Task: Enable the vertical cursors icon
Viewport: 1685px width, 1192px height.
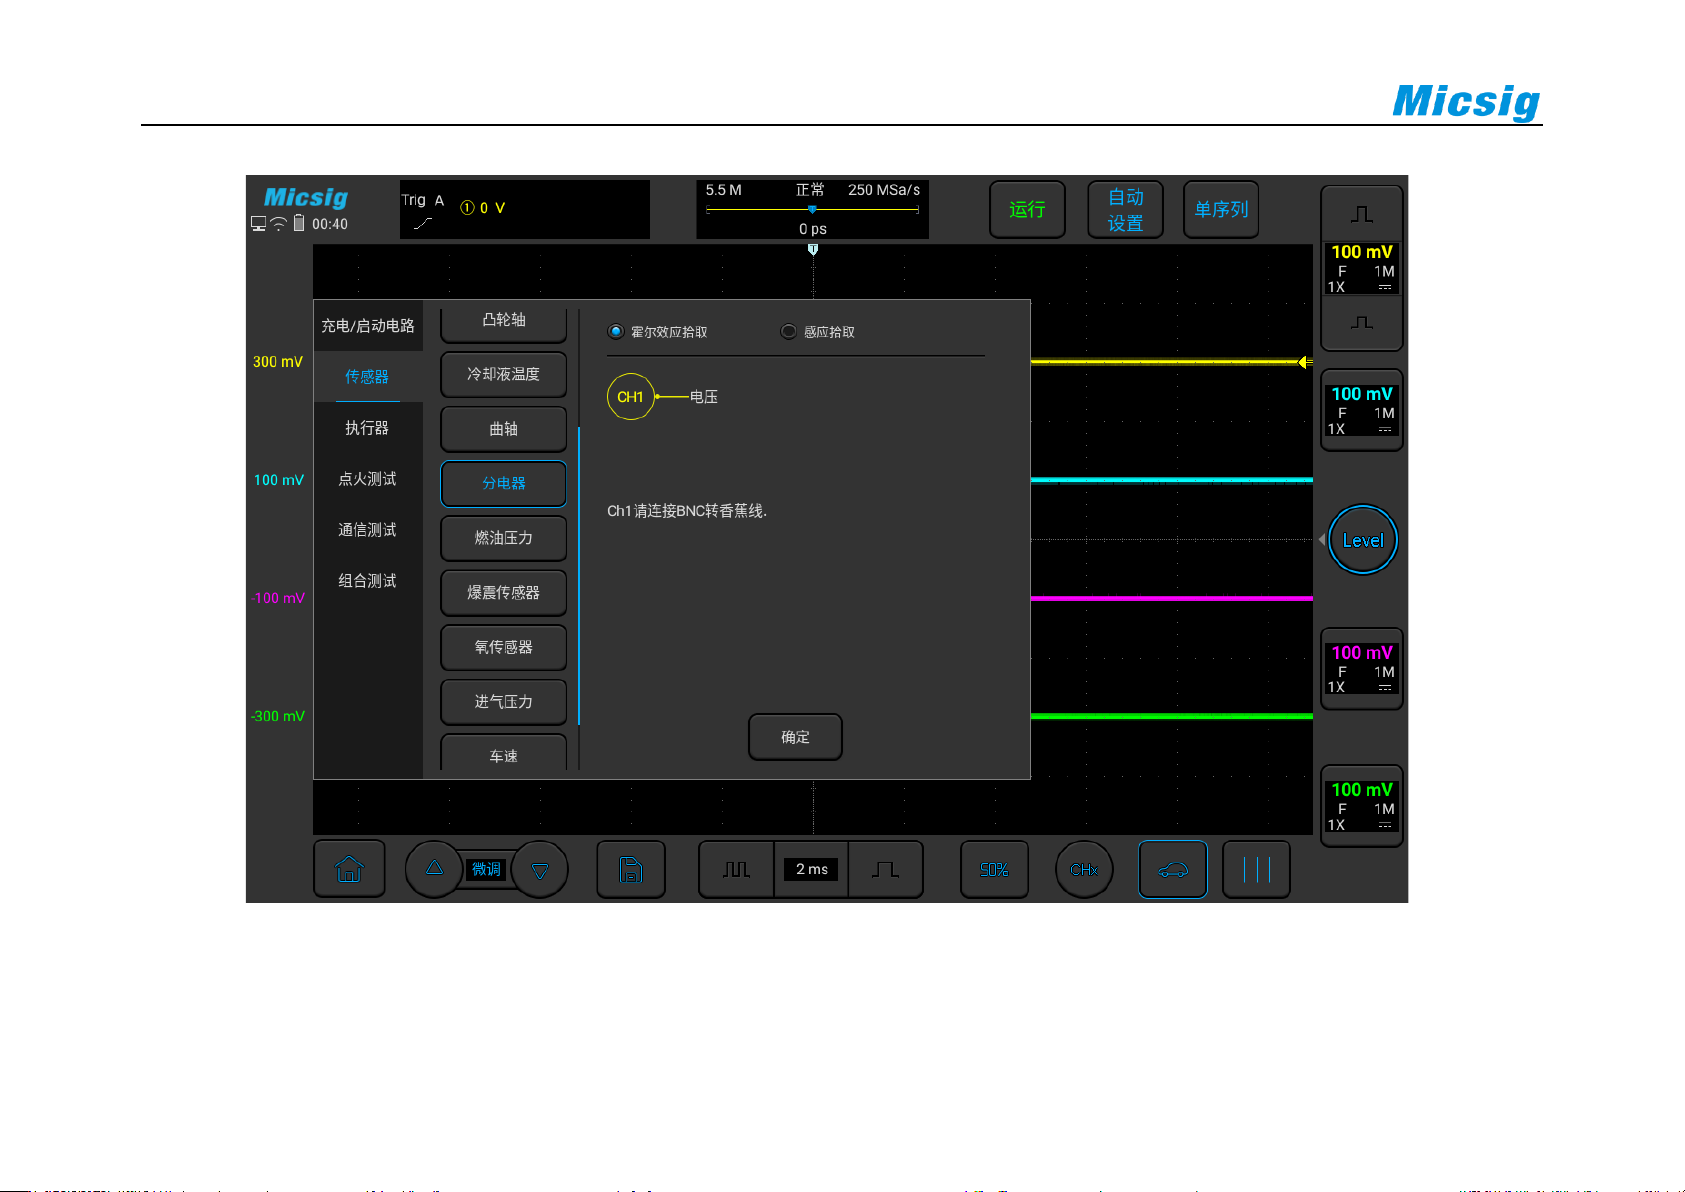Action: (x=1256, y=869)
